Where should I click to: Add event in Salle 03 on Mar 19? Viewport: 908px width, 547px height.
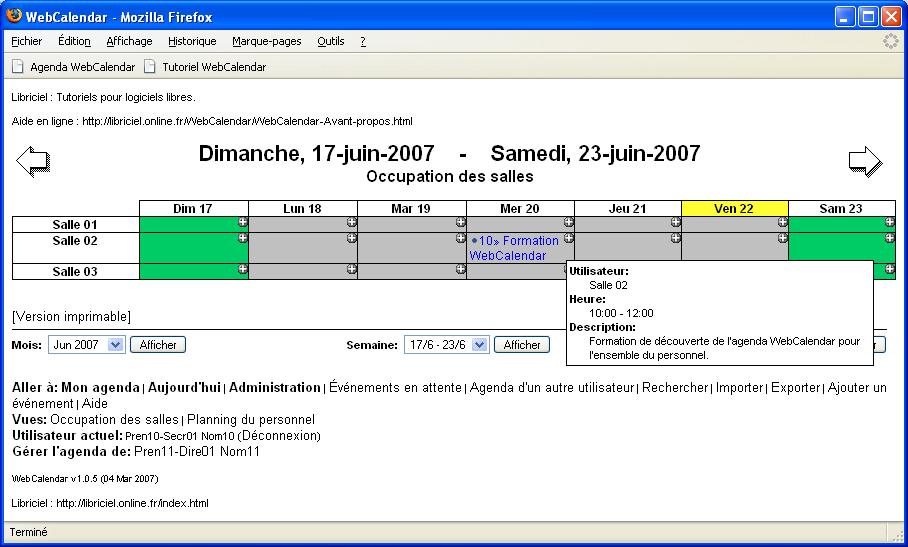coord(460,269)
